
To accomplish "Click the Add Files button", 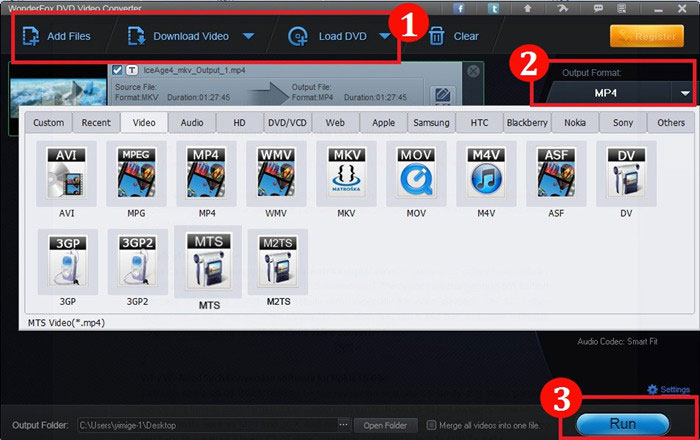I will tap(57, 36).
